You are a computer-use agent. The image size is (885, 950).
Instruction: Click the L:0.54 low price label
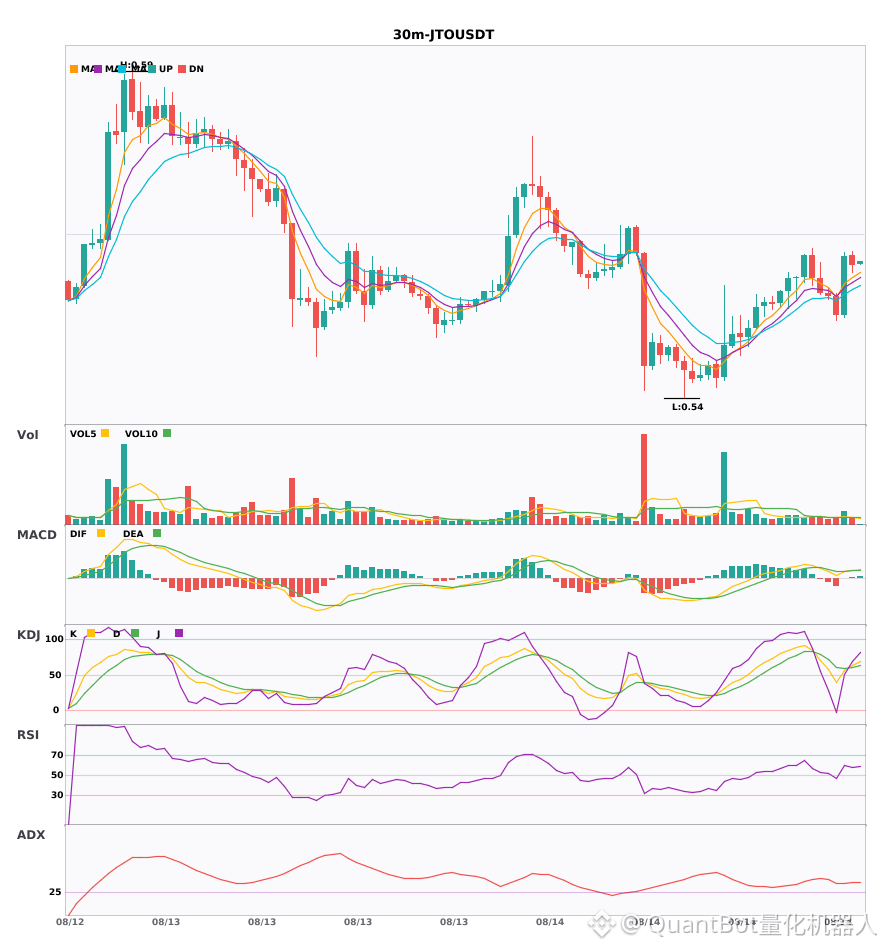(x=688, y=407)
